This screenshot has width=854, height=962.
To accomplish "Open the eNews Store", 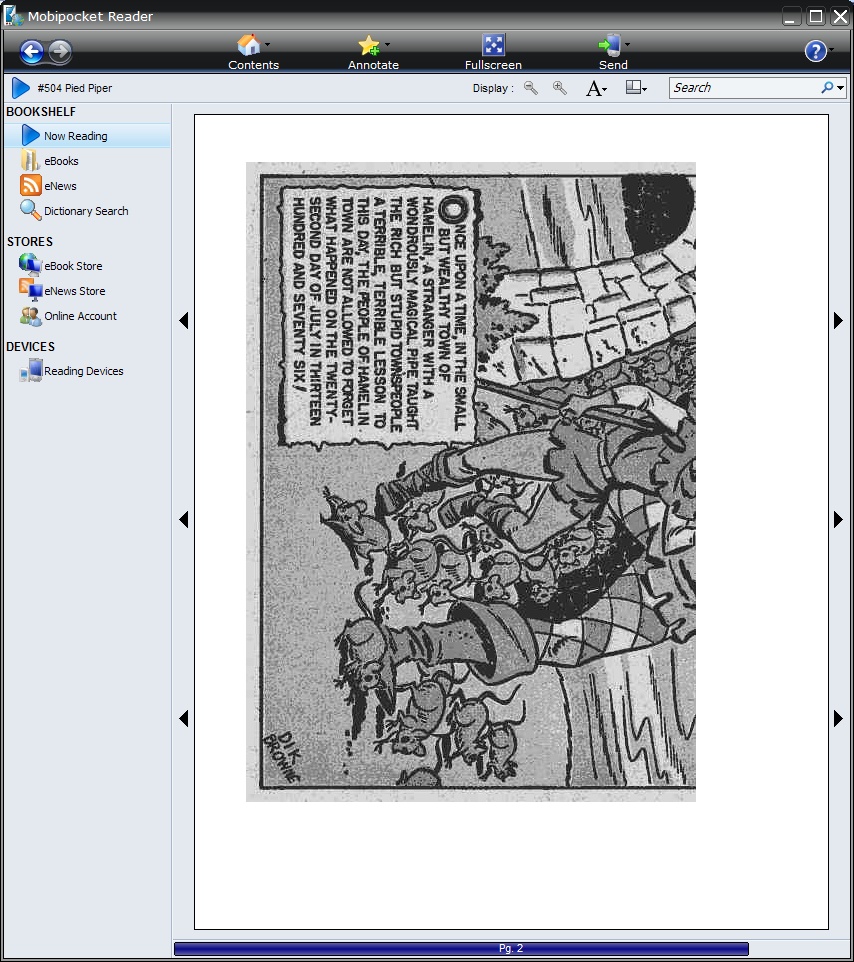I will (74, 291).
